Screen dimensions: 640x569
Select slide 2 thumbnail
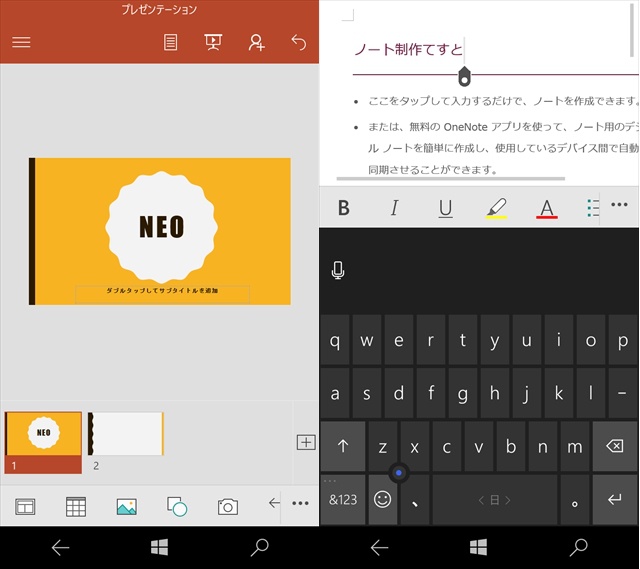[x=126, y=434]
